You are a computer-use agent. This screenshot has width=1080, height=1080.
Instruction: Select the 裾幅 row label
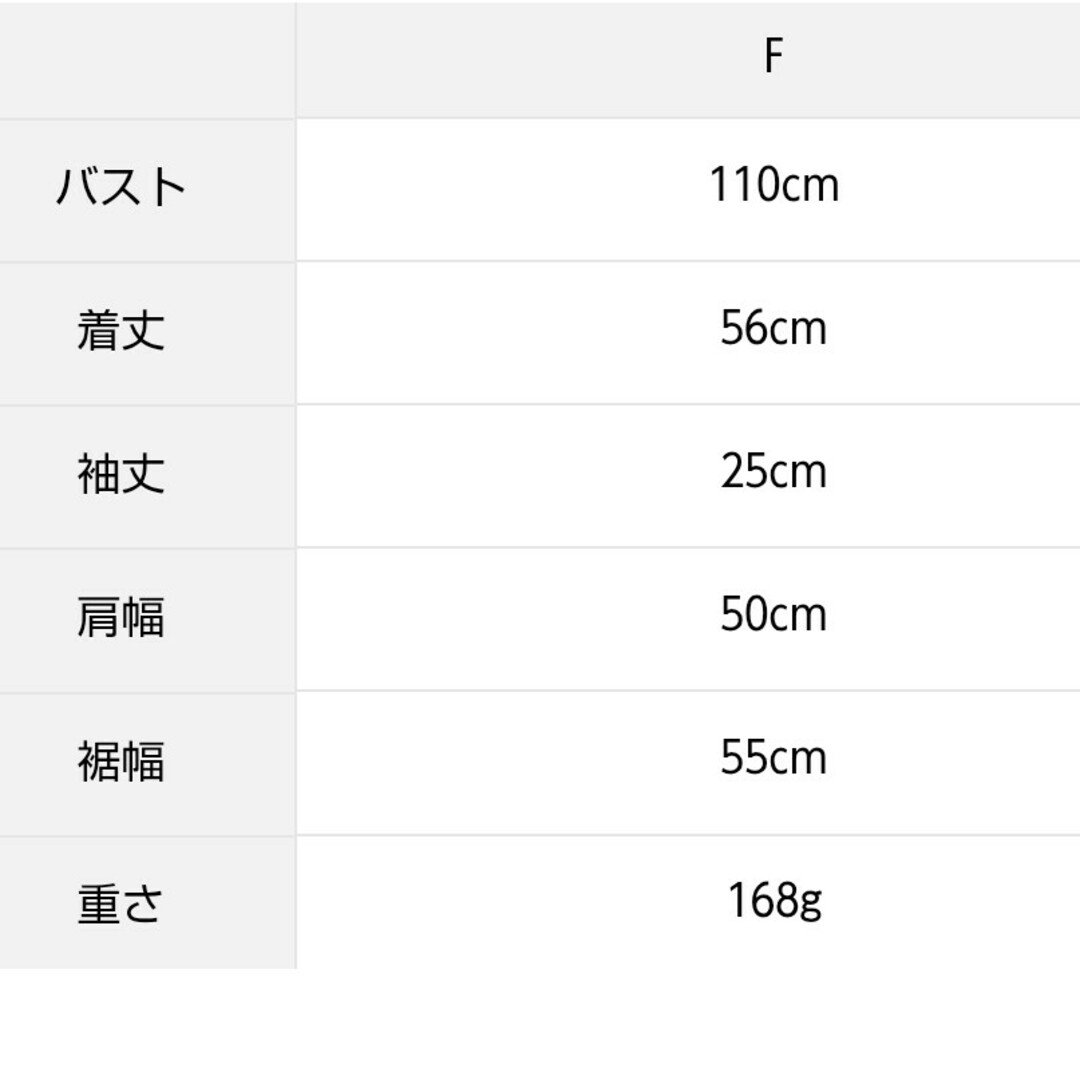121,760
